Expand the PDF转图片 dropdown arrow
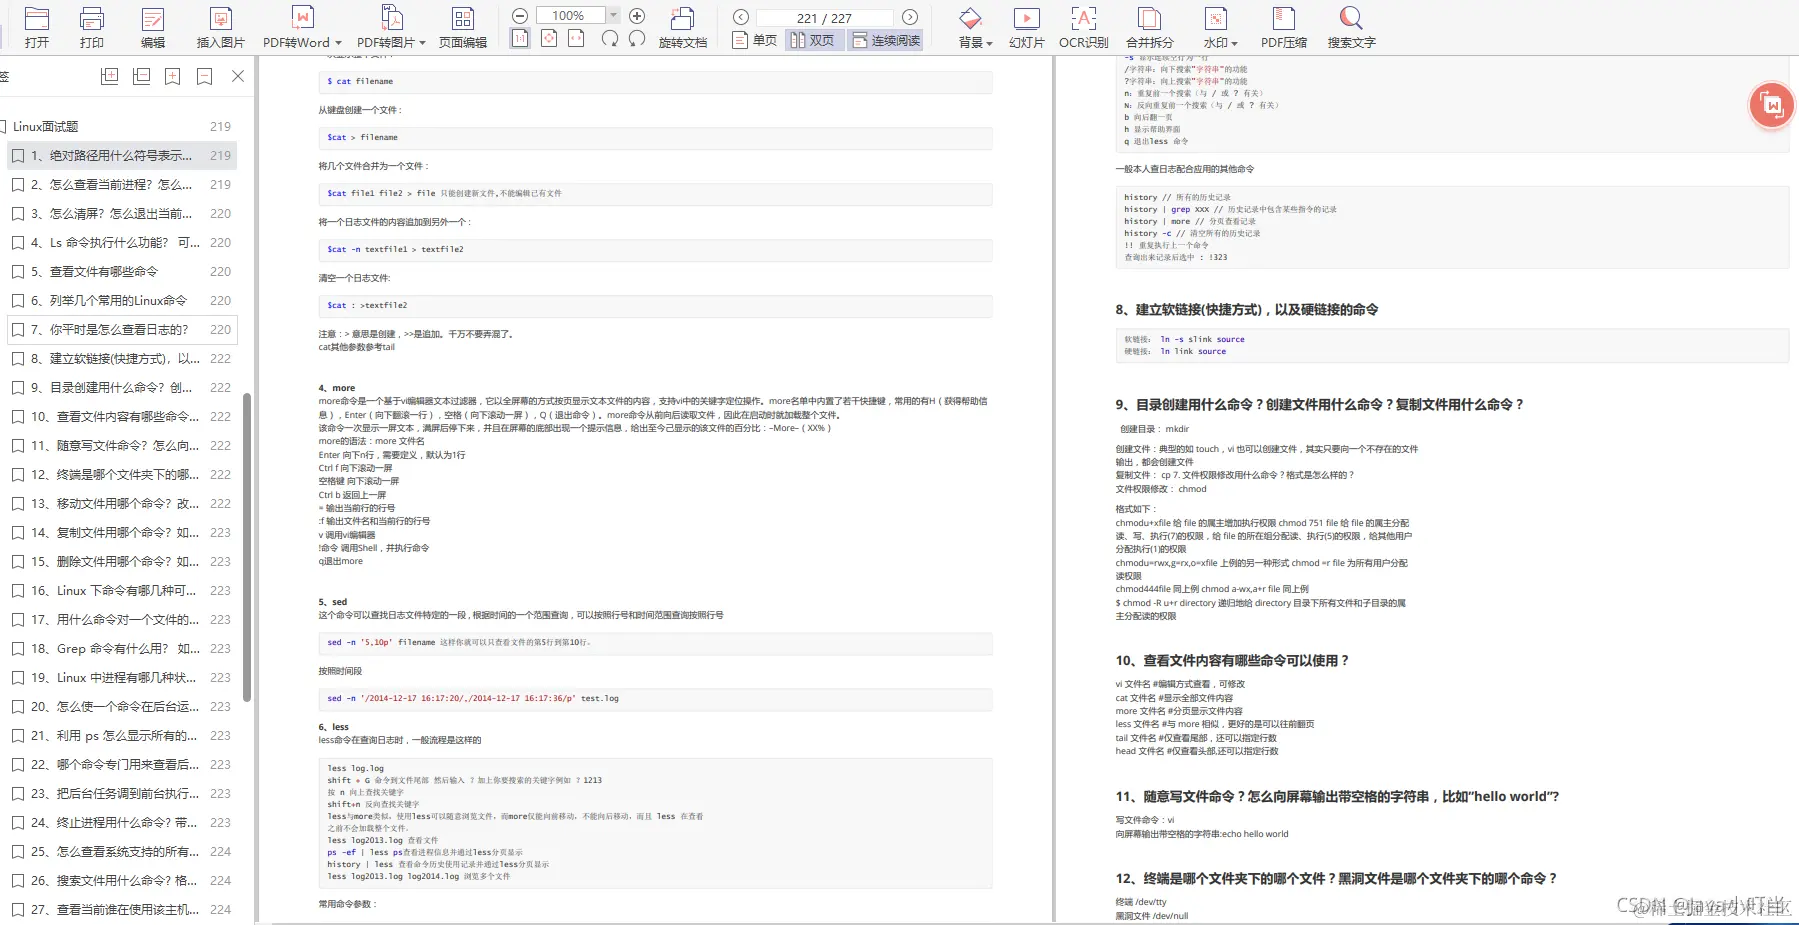This screenshot has height=925, width=1799. tap(422, 43)
